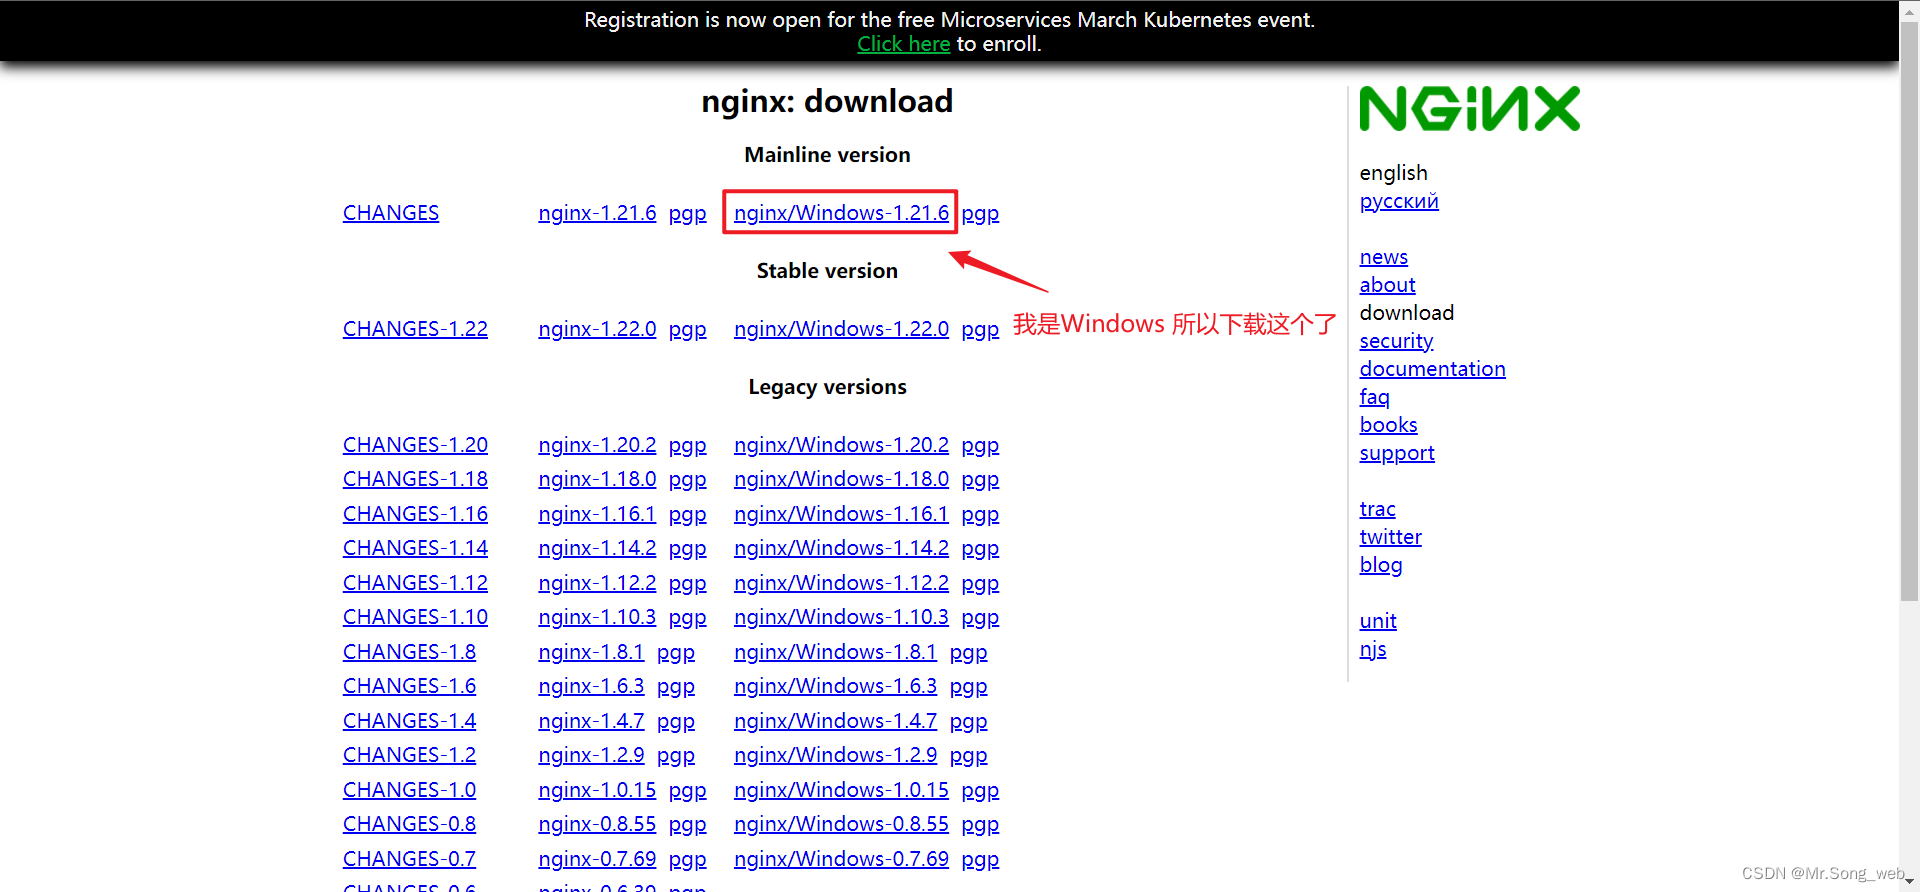Open the support page

[1397, 453]
